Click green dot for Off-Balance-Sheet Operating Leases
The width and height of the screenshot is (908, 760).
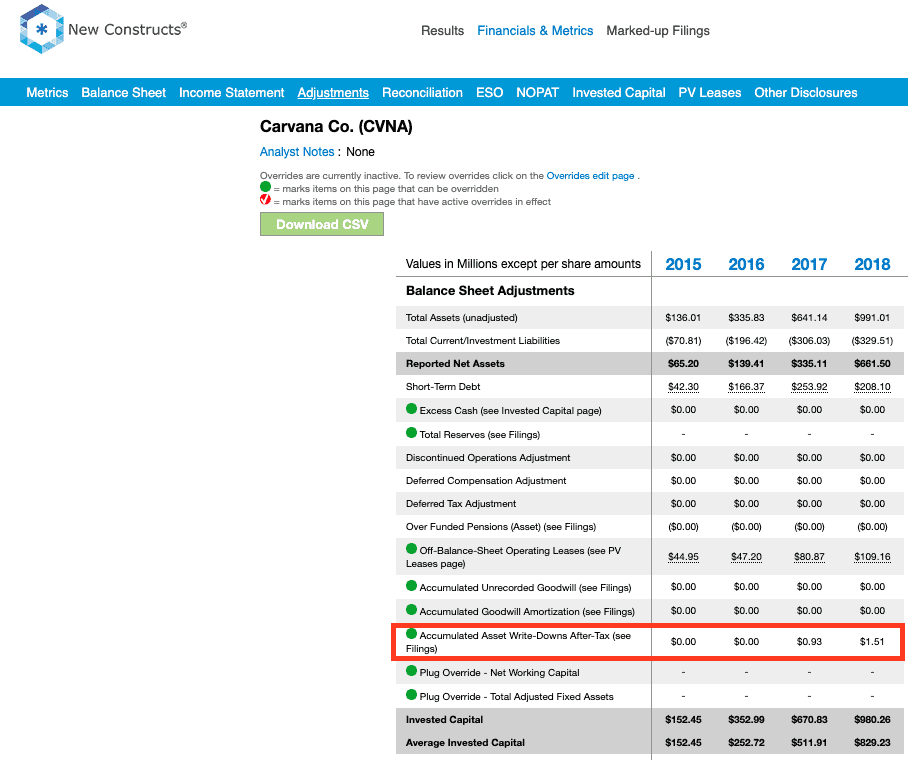point(412,549)
